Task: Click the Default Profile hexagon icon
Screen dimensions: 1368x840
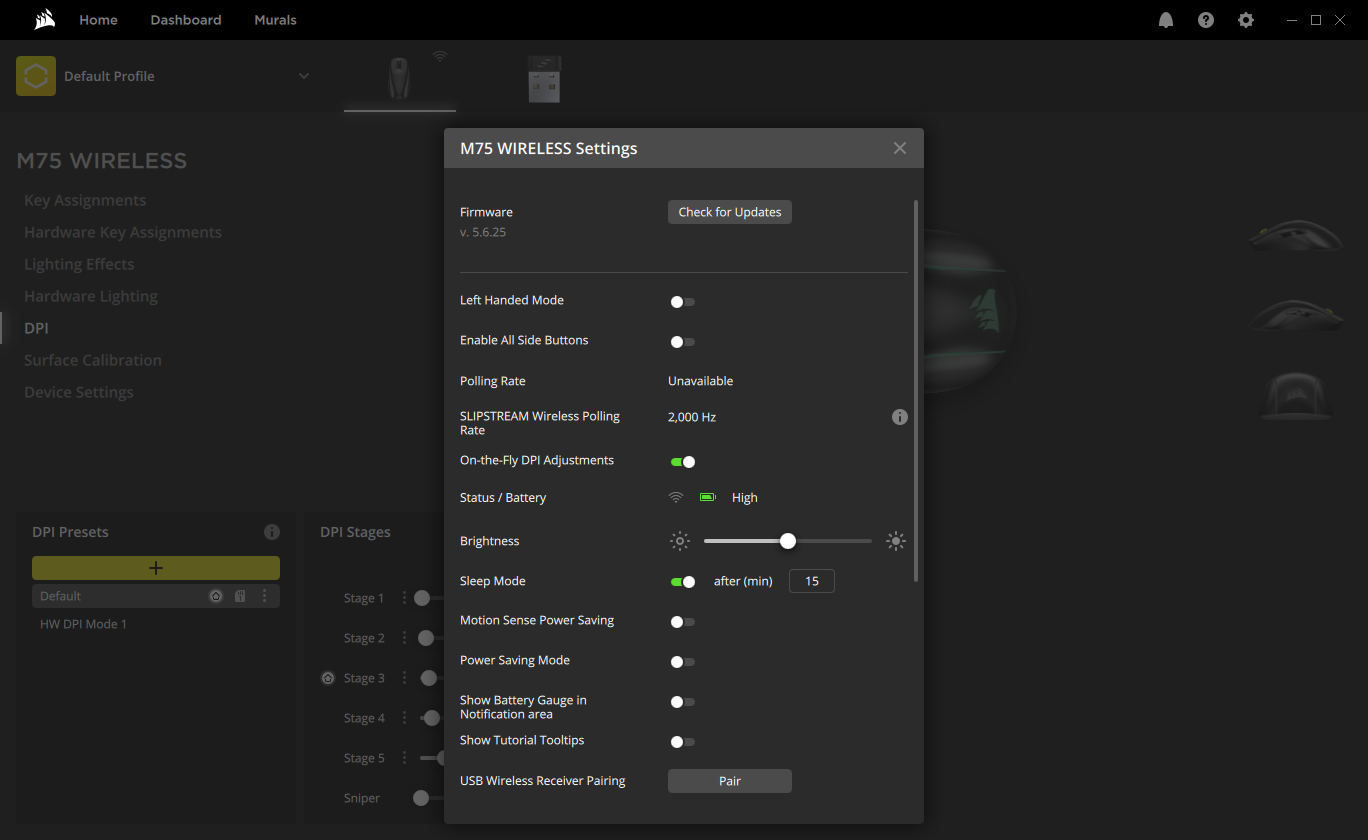Action: pos(36,76)
